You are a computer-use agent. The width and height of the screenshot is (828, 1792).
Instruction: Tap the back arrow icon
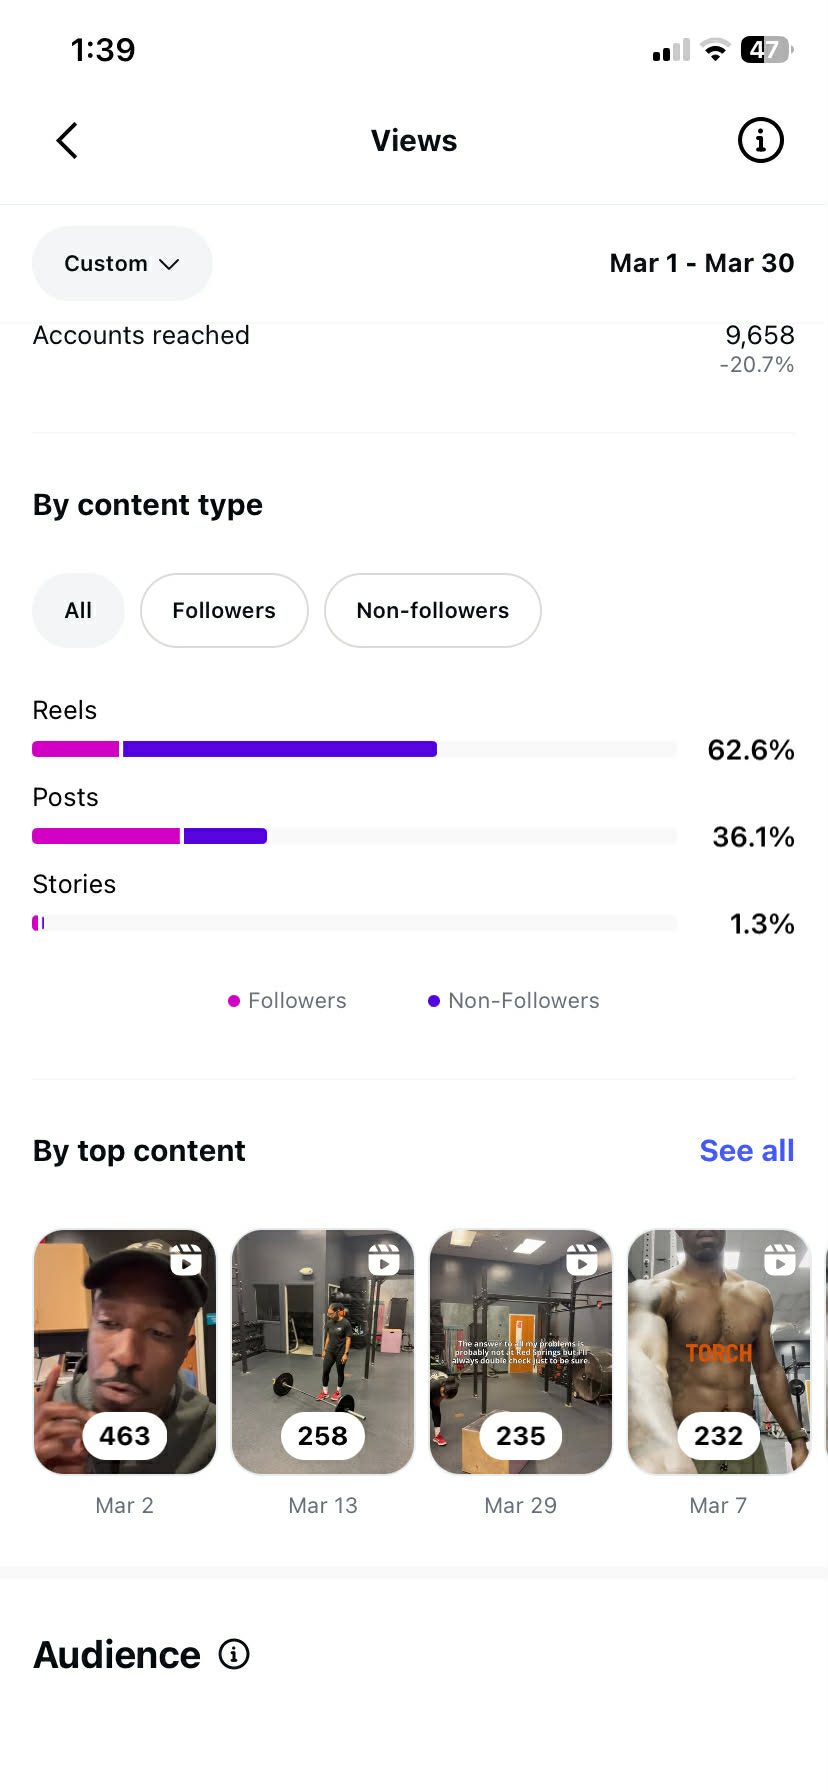coord(67,141)
